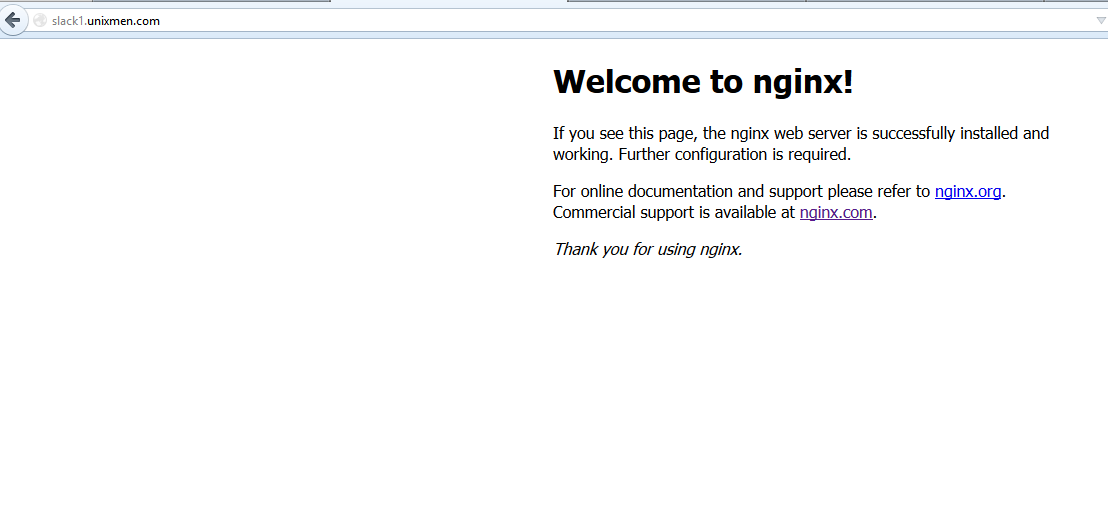Click the "Further configuration is required." sentence
The height and width of the screenshot is (530, 1108).
tap(734, 155)
